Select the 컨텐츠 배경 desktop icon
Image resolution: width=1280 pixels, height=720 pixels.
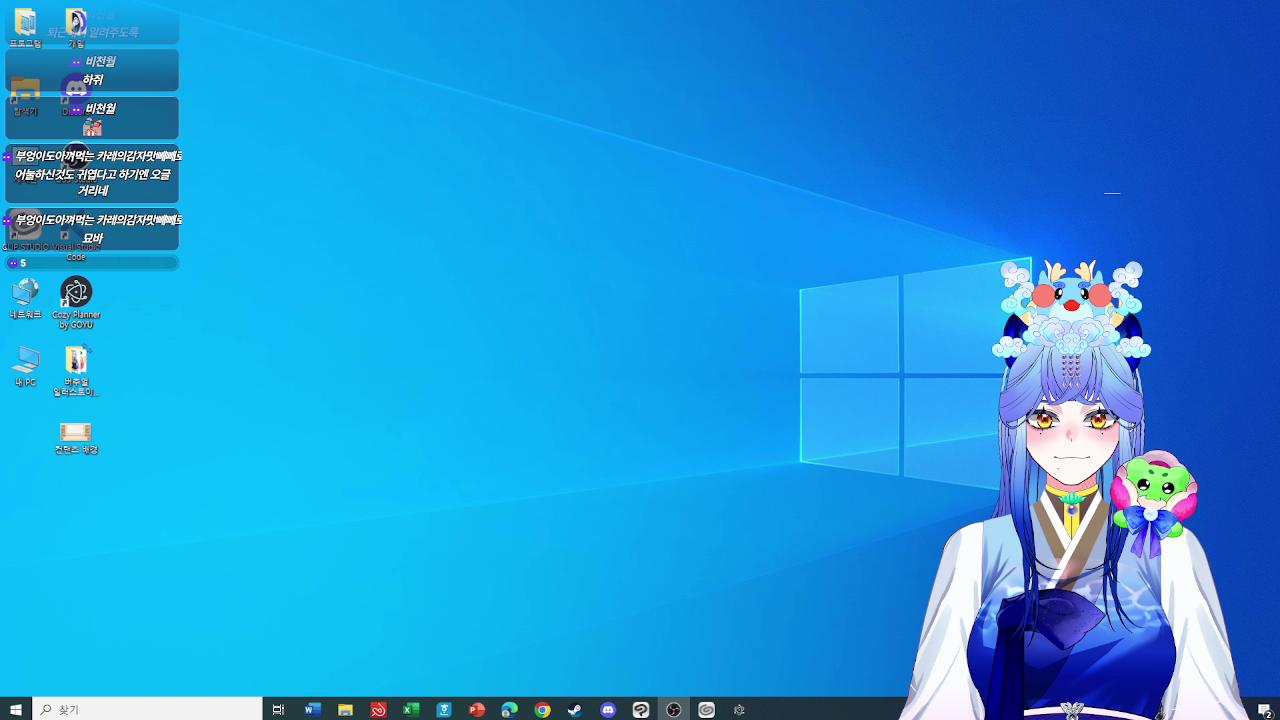pos(76,437)
